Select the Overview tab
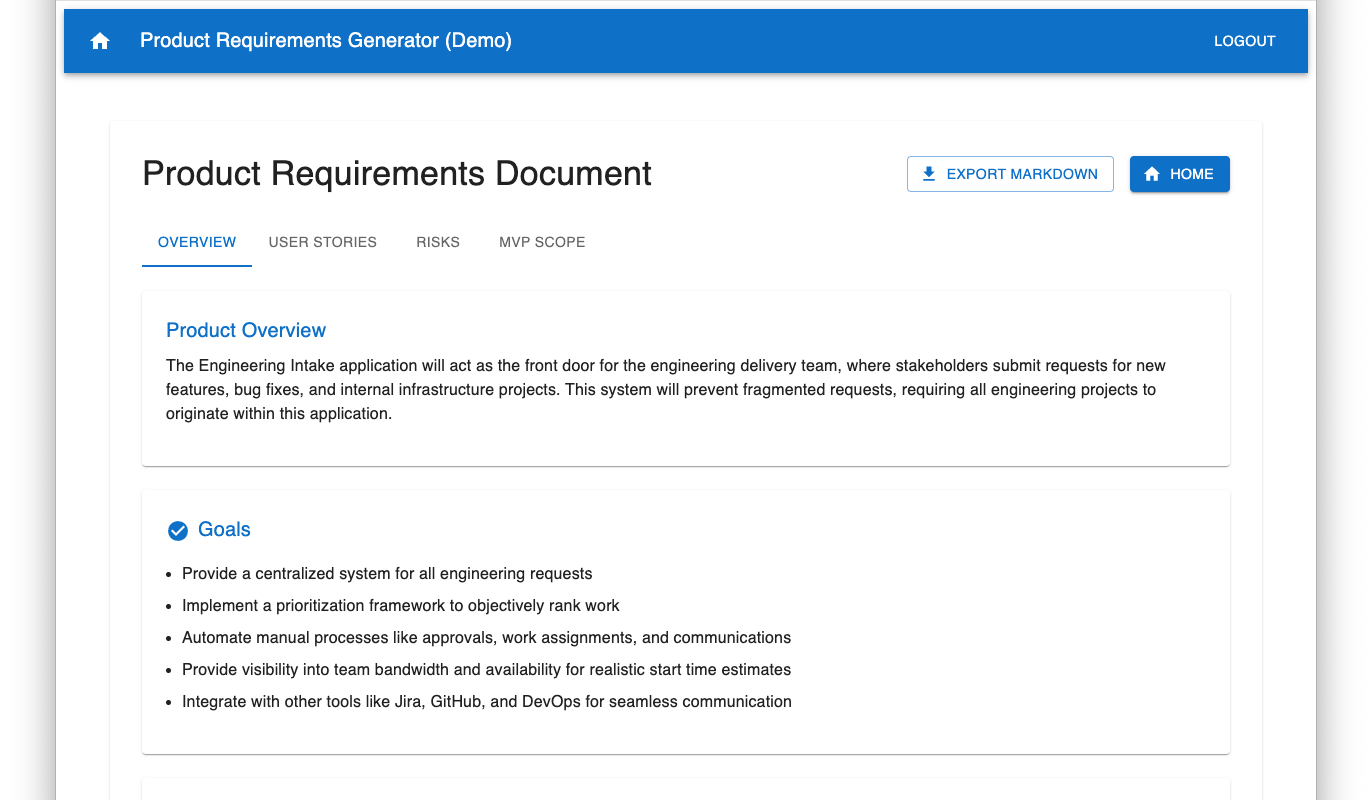 [x=197, y=242]
